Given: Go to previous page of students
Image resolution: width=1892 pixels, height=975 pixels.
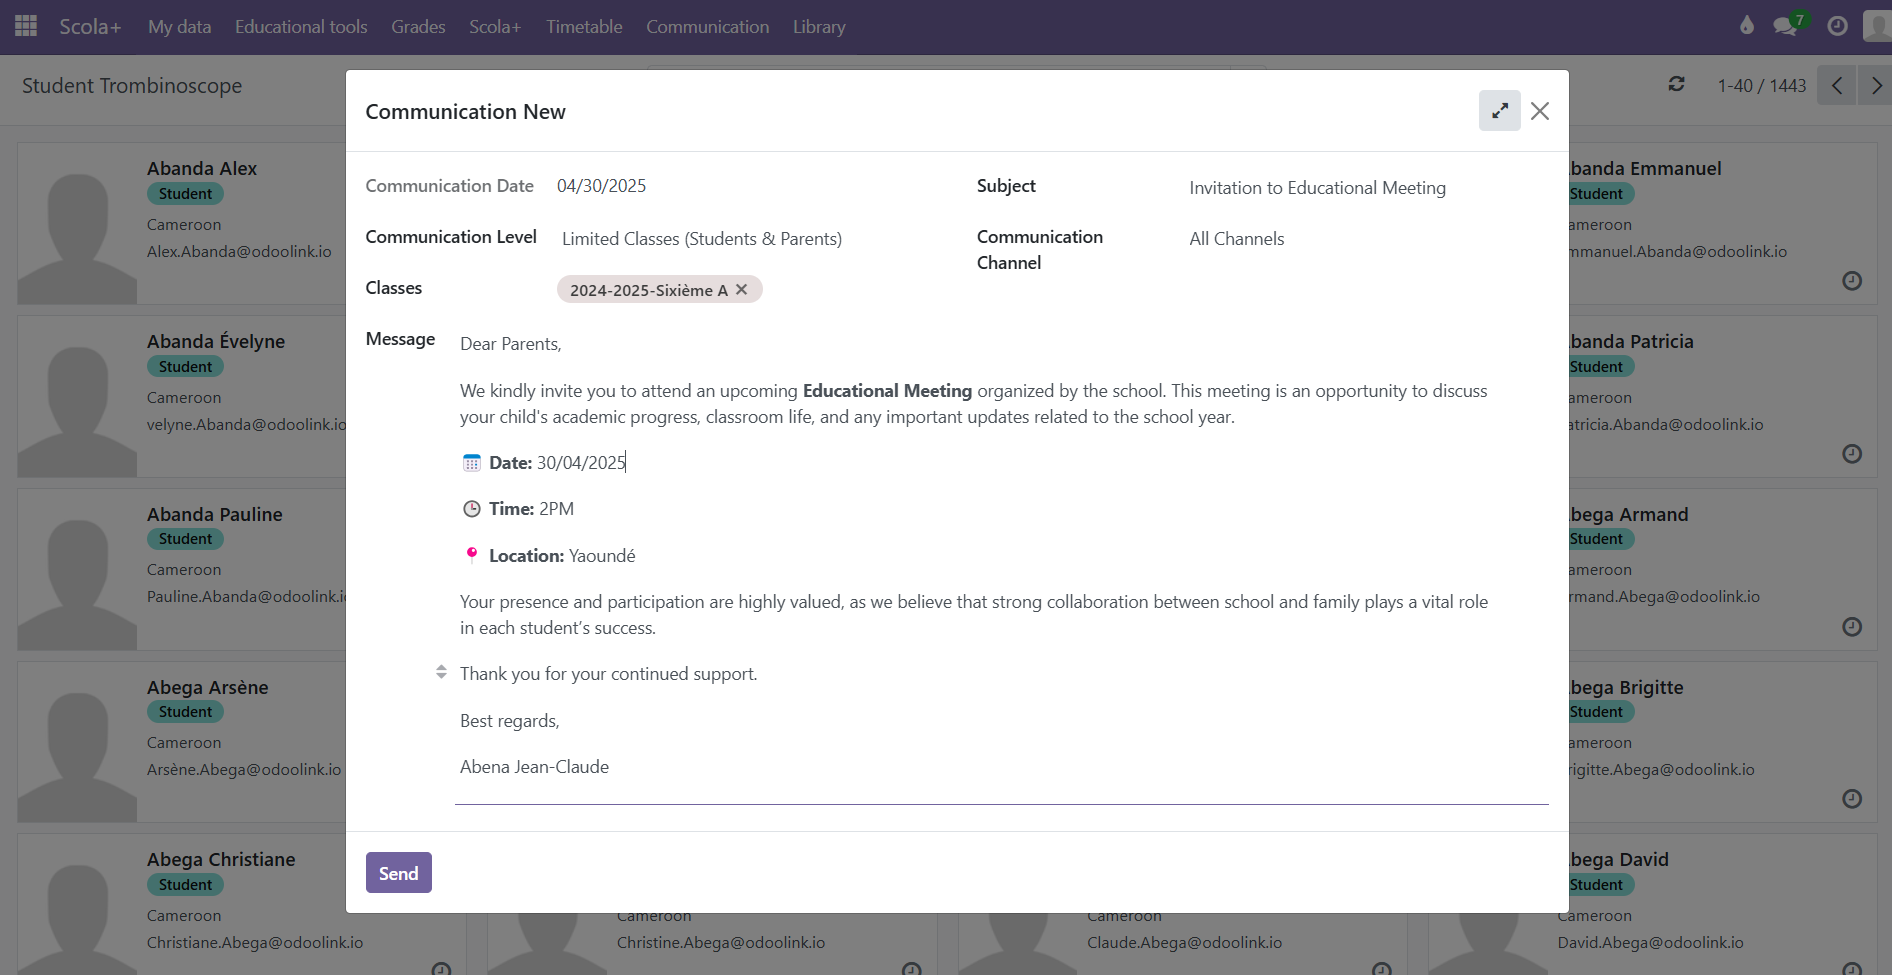Looking at the screenshot, I should 1837,86.
